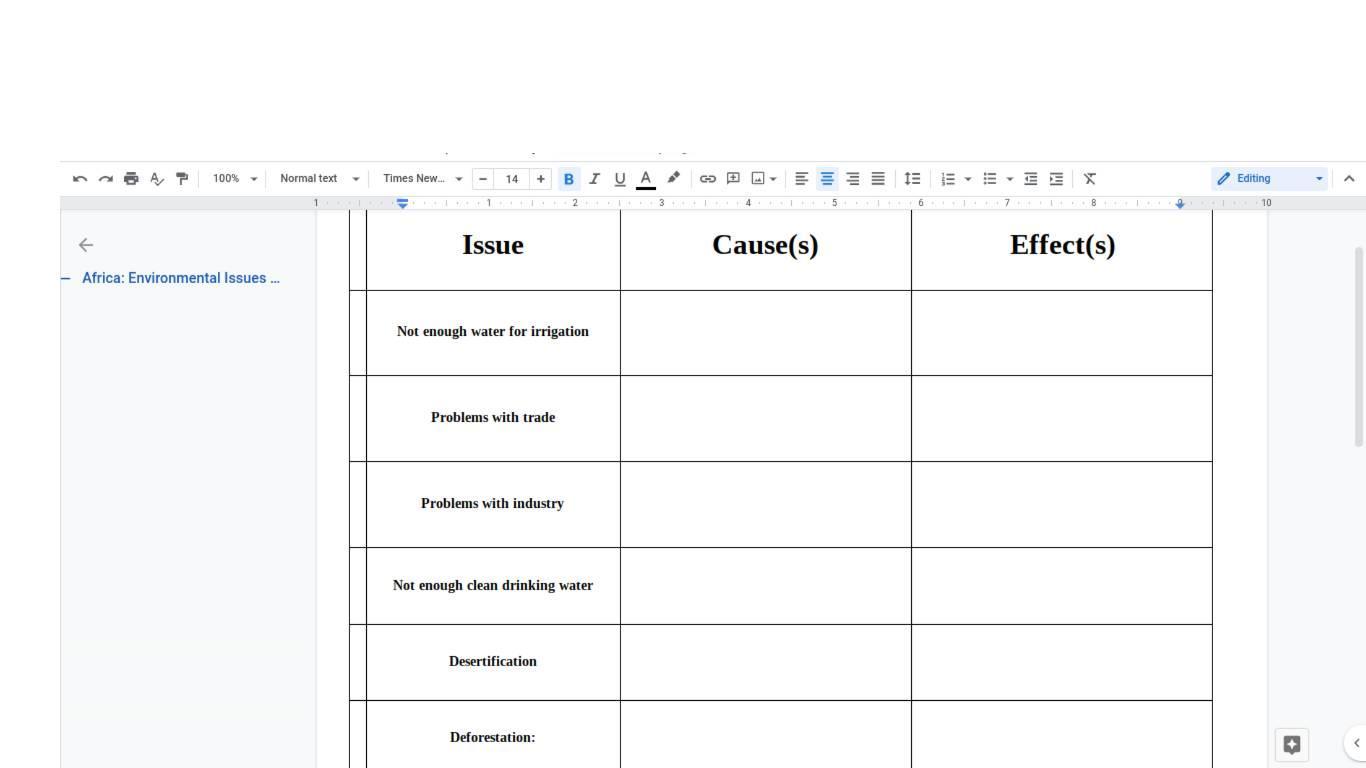
Task: Toggle underline formatting
Action: [620, 179]
